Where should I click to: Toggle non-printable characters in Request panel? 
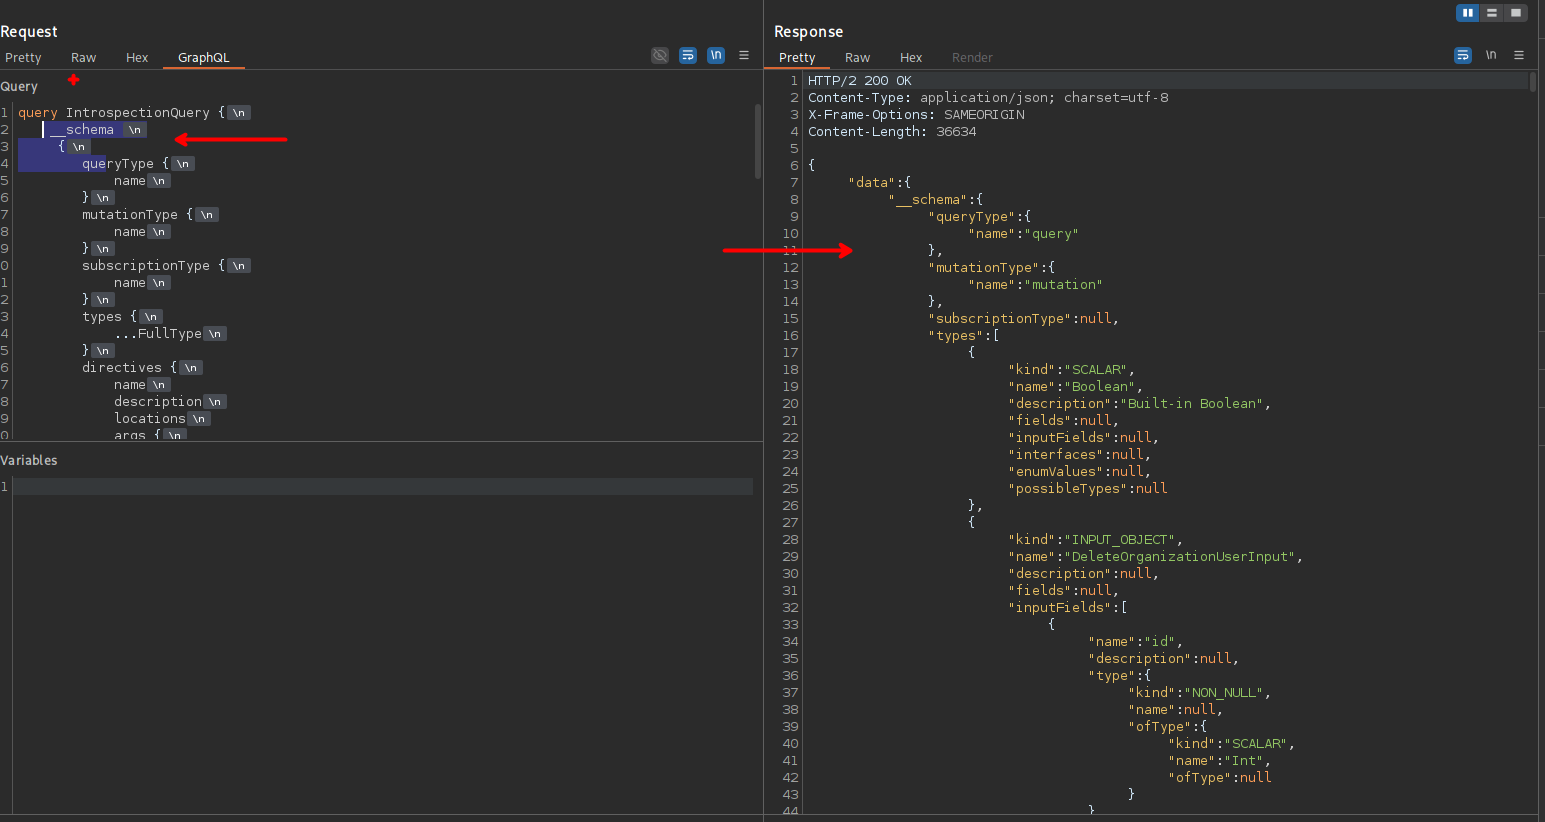point(716,56)
